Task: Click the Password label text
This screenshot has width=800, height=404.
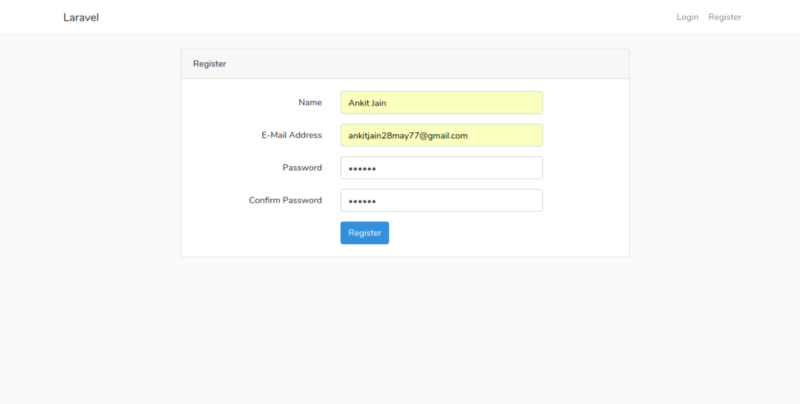Action: click(302, 168)
